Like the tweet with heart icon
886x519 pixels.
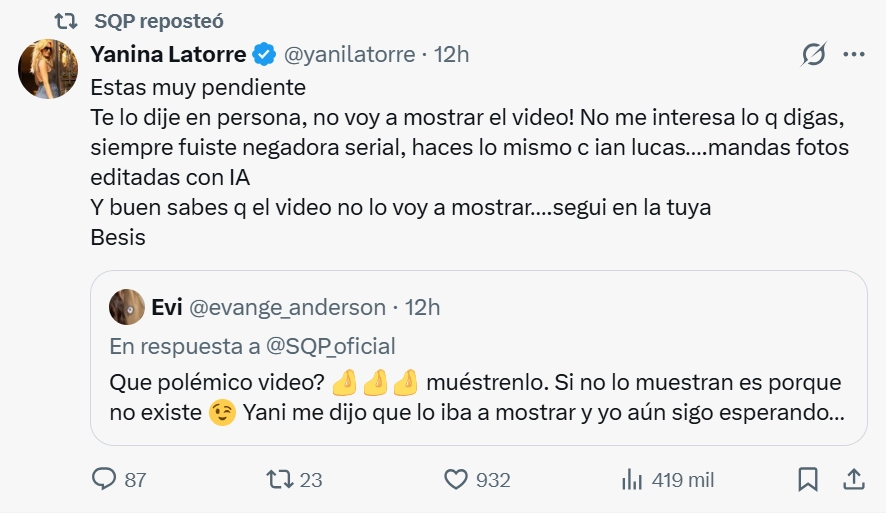(x=456, y=480)
